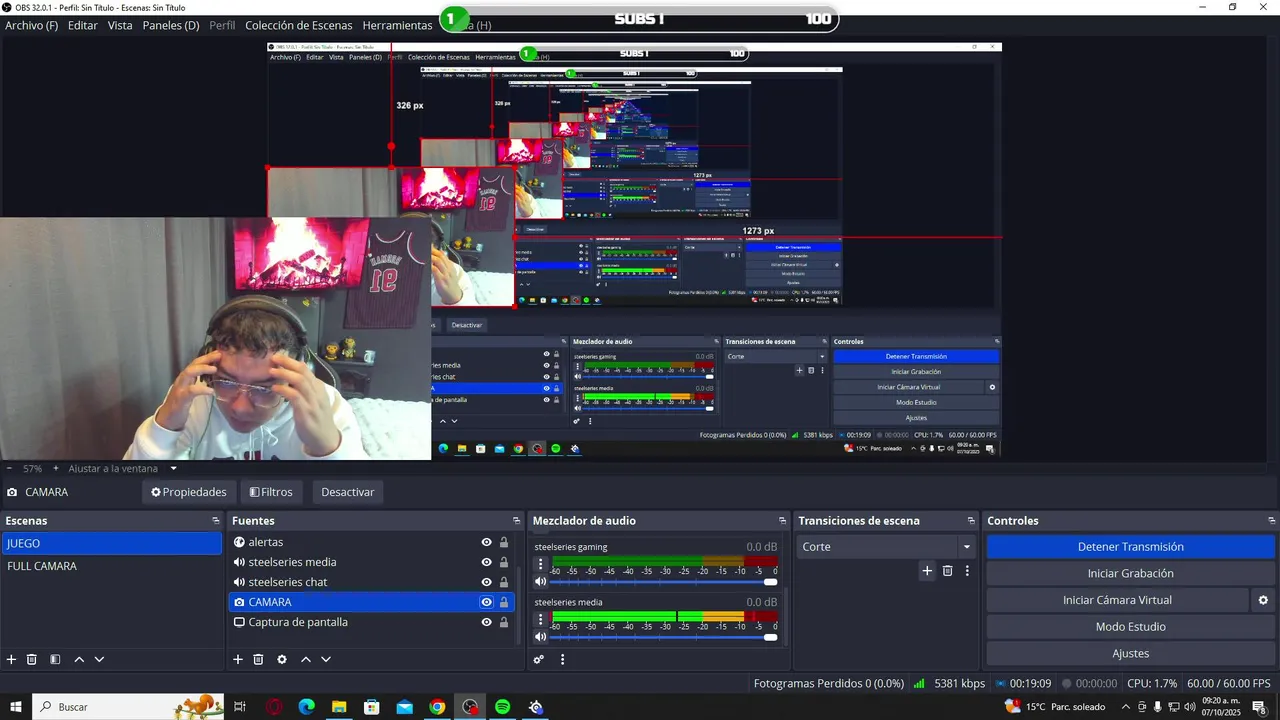This screenshot has width=1280, height=720.
Task: Open source properties gear in Fuentes toolbar
Action: pyautogui.click(x=282, y=659)
